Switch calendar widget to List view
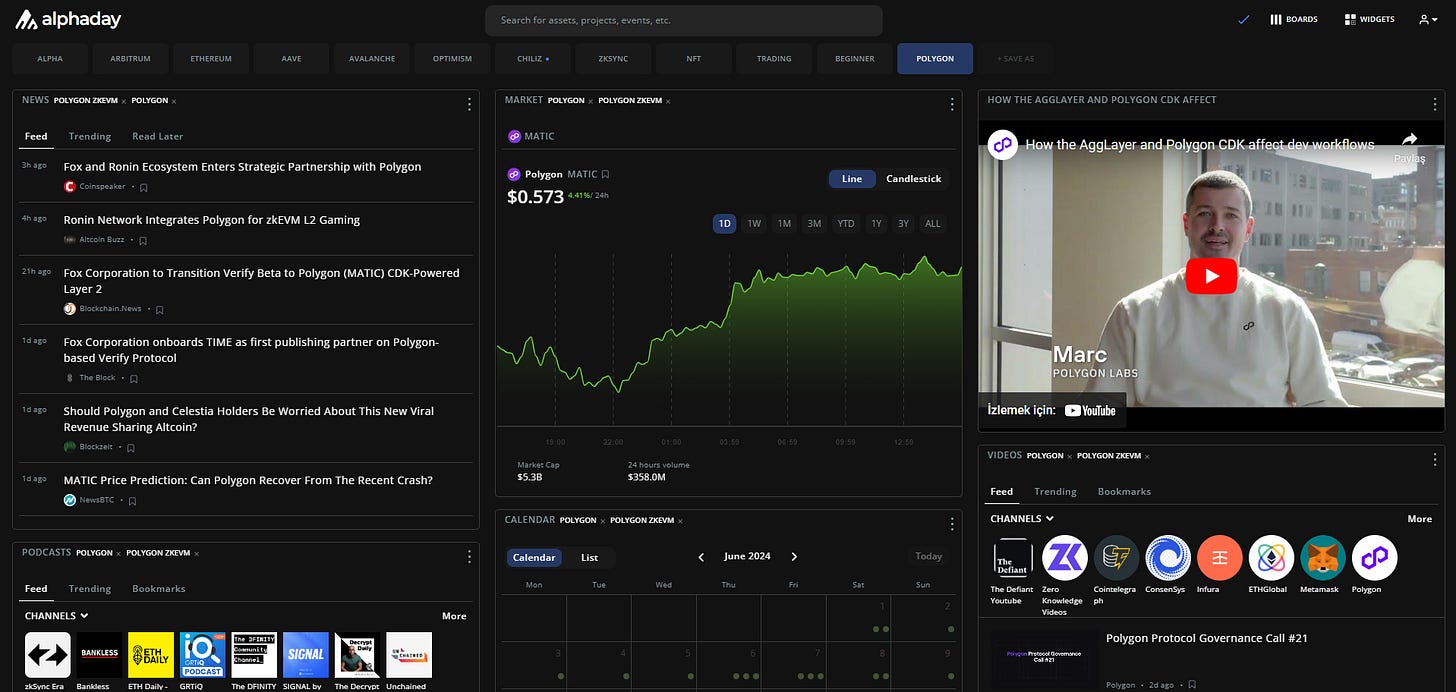Screen dimensions: 1456x692 point(590,558)
